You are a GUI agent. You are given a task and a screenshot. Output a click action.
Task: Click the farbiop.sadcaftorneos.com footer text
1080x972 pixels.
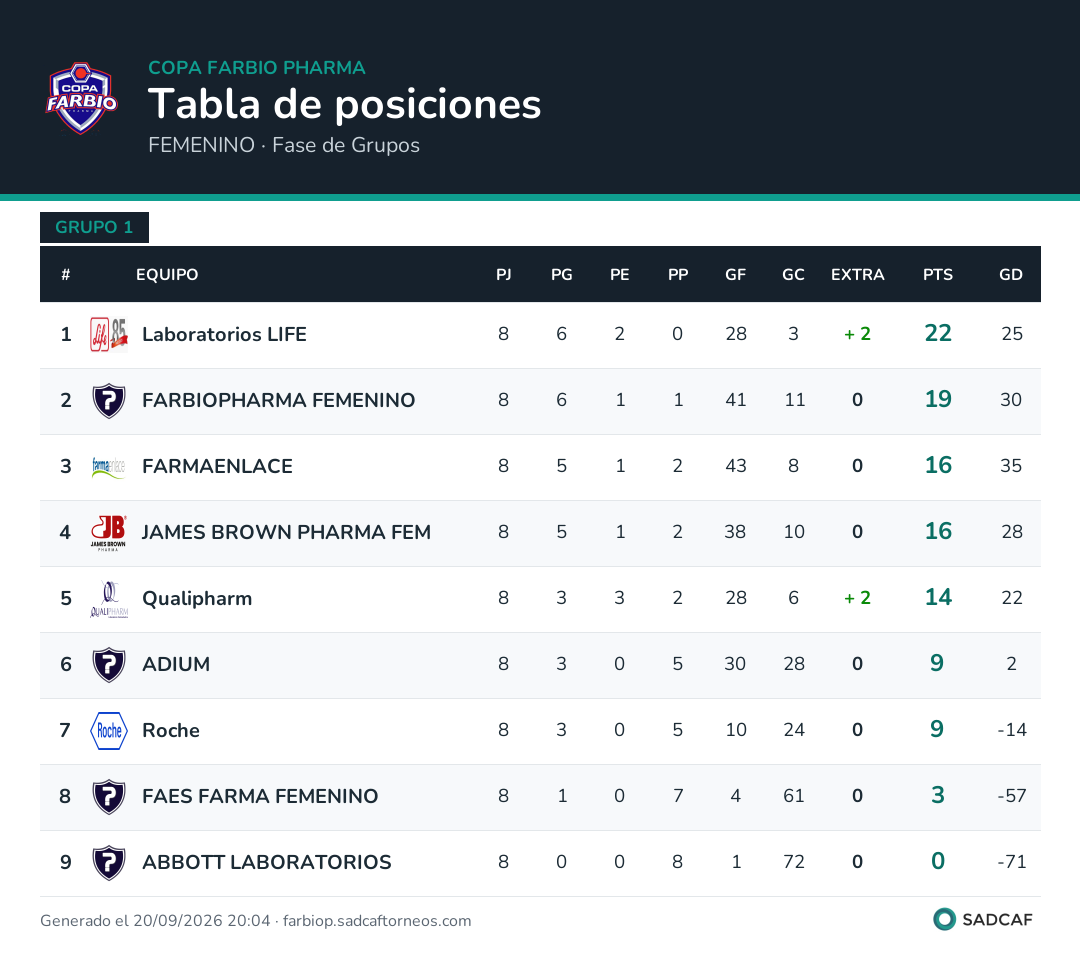pos(377,921)
